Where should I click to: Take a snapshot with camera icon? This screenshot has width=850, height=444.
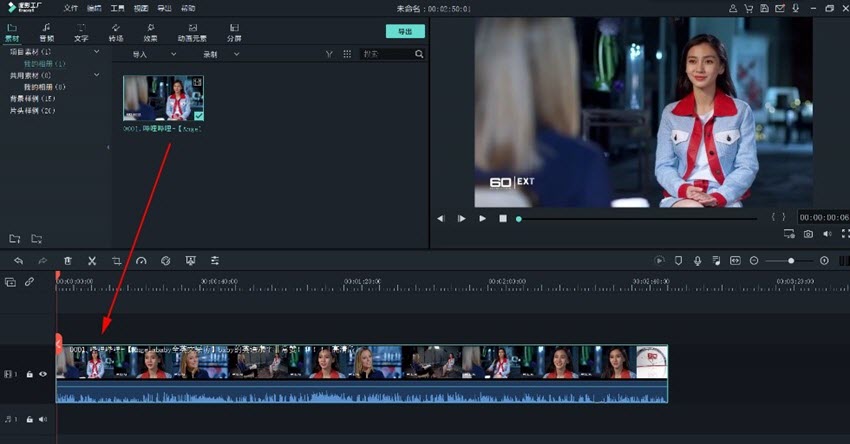pos(808,234)
